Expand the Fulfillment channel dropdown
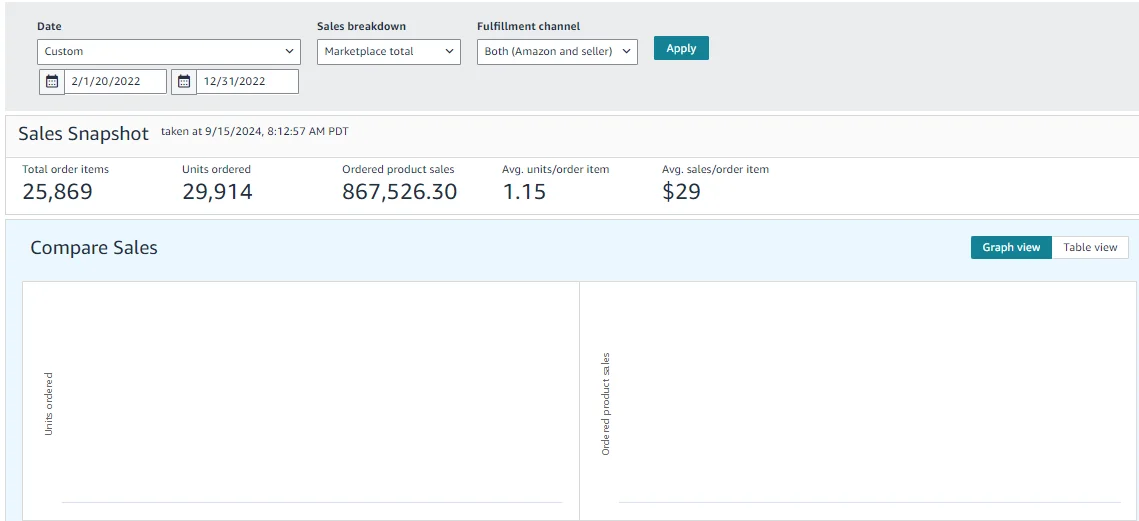 (x=557, y=52)
